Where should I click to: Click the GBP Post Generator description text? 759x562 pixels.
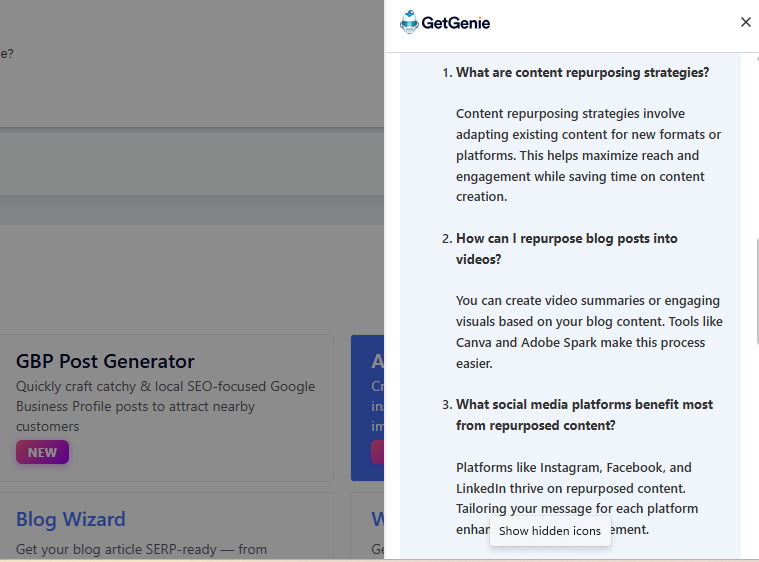point(165,406)
